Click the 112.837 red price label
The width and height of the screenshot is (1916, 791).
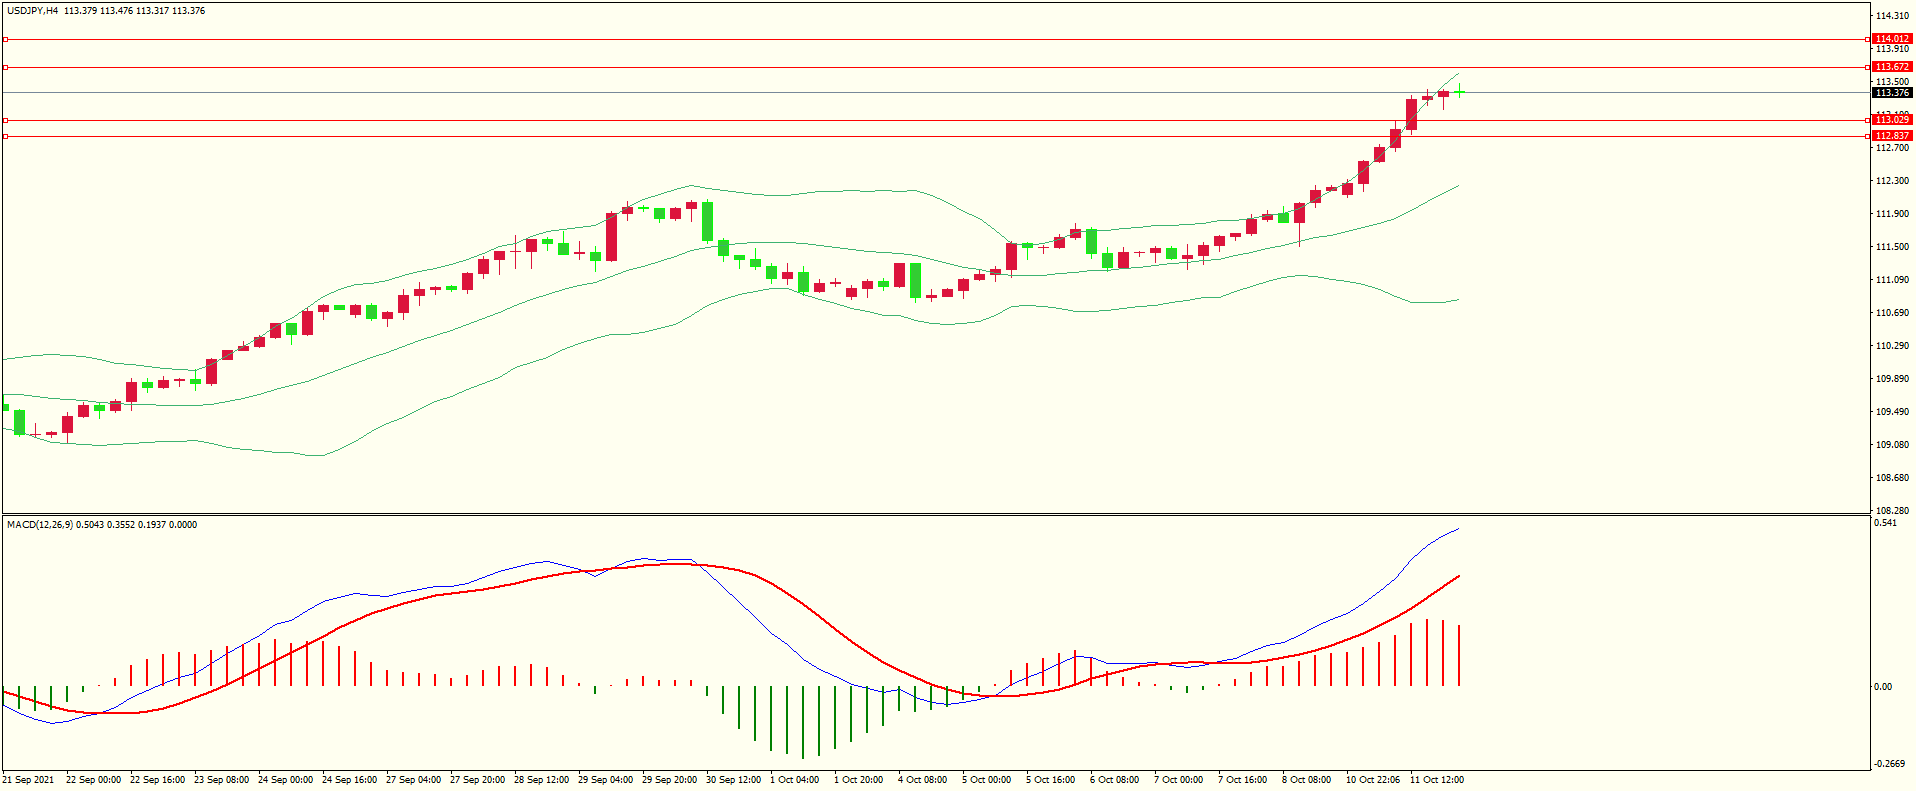click(x=1892, y=136)
